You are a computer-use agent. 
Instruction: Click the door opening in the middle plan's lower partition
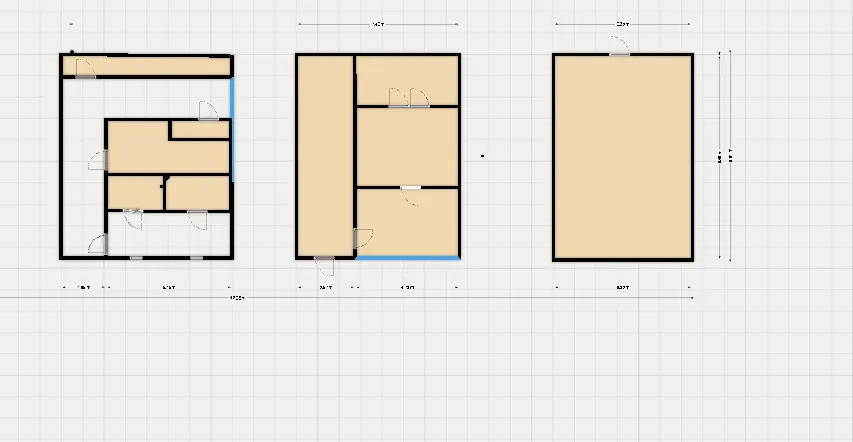tap(410, 188)
